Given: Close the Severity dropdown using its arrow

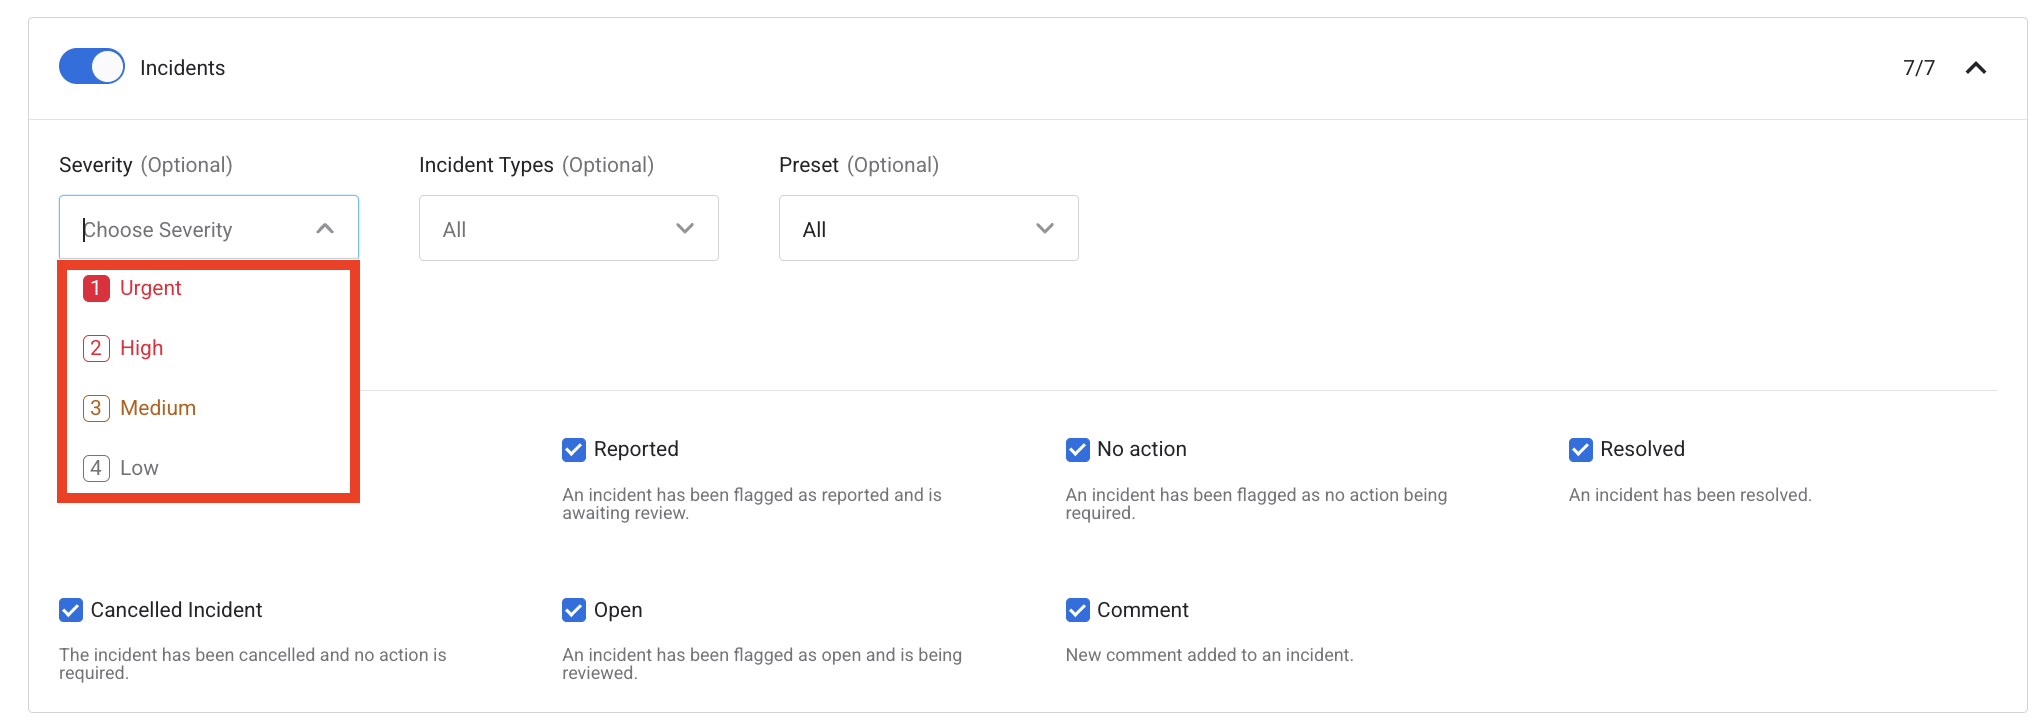Looking at the screenshot, I should pyautogui.click(x=325, y=229).
